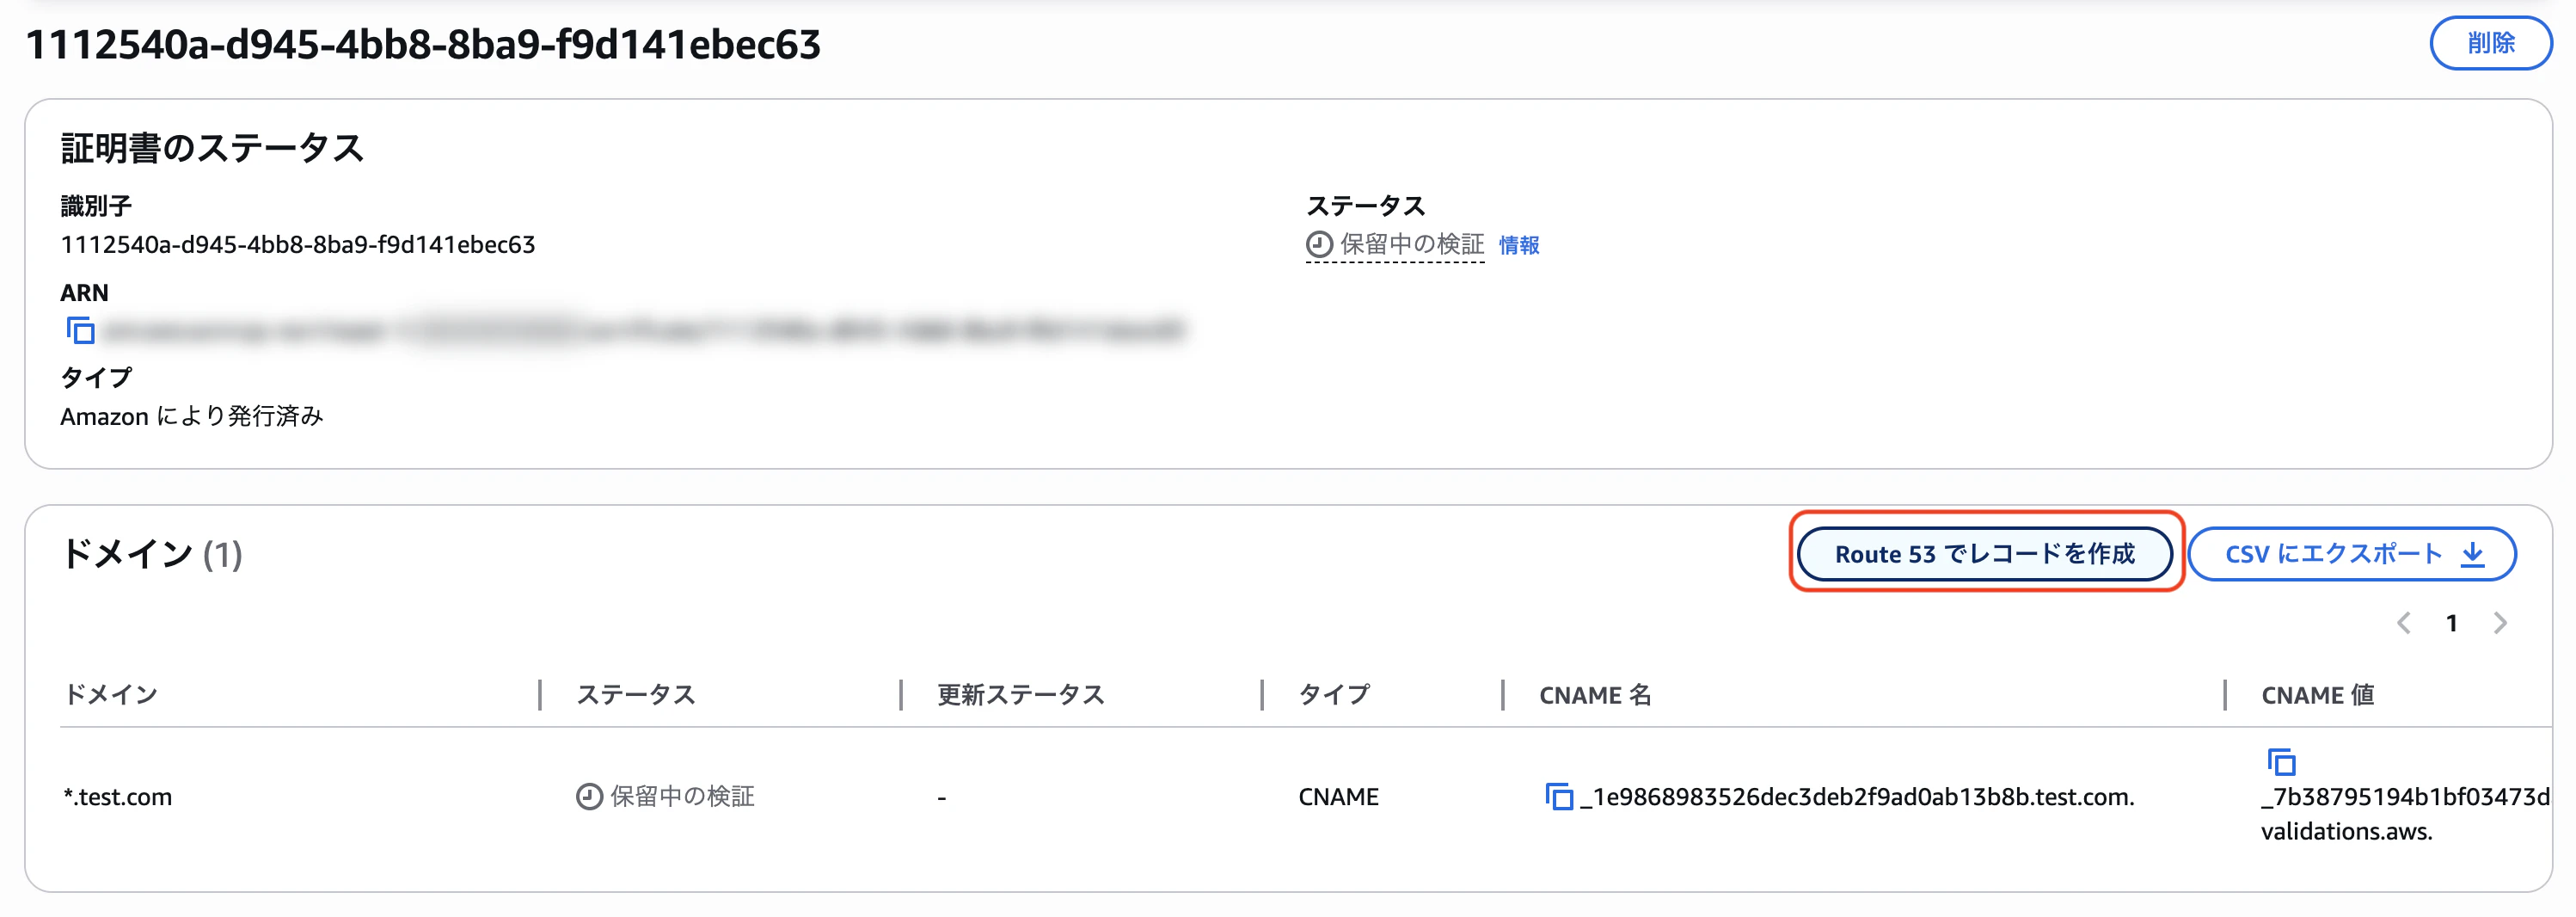Open the 情報 link beside status
This screenshot has width=2576, height=917.
pyautogui.click(x=1518, y=245)
